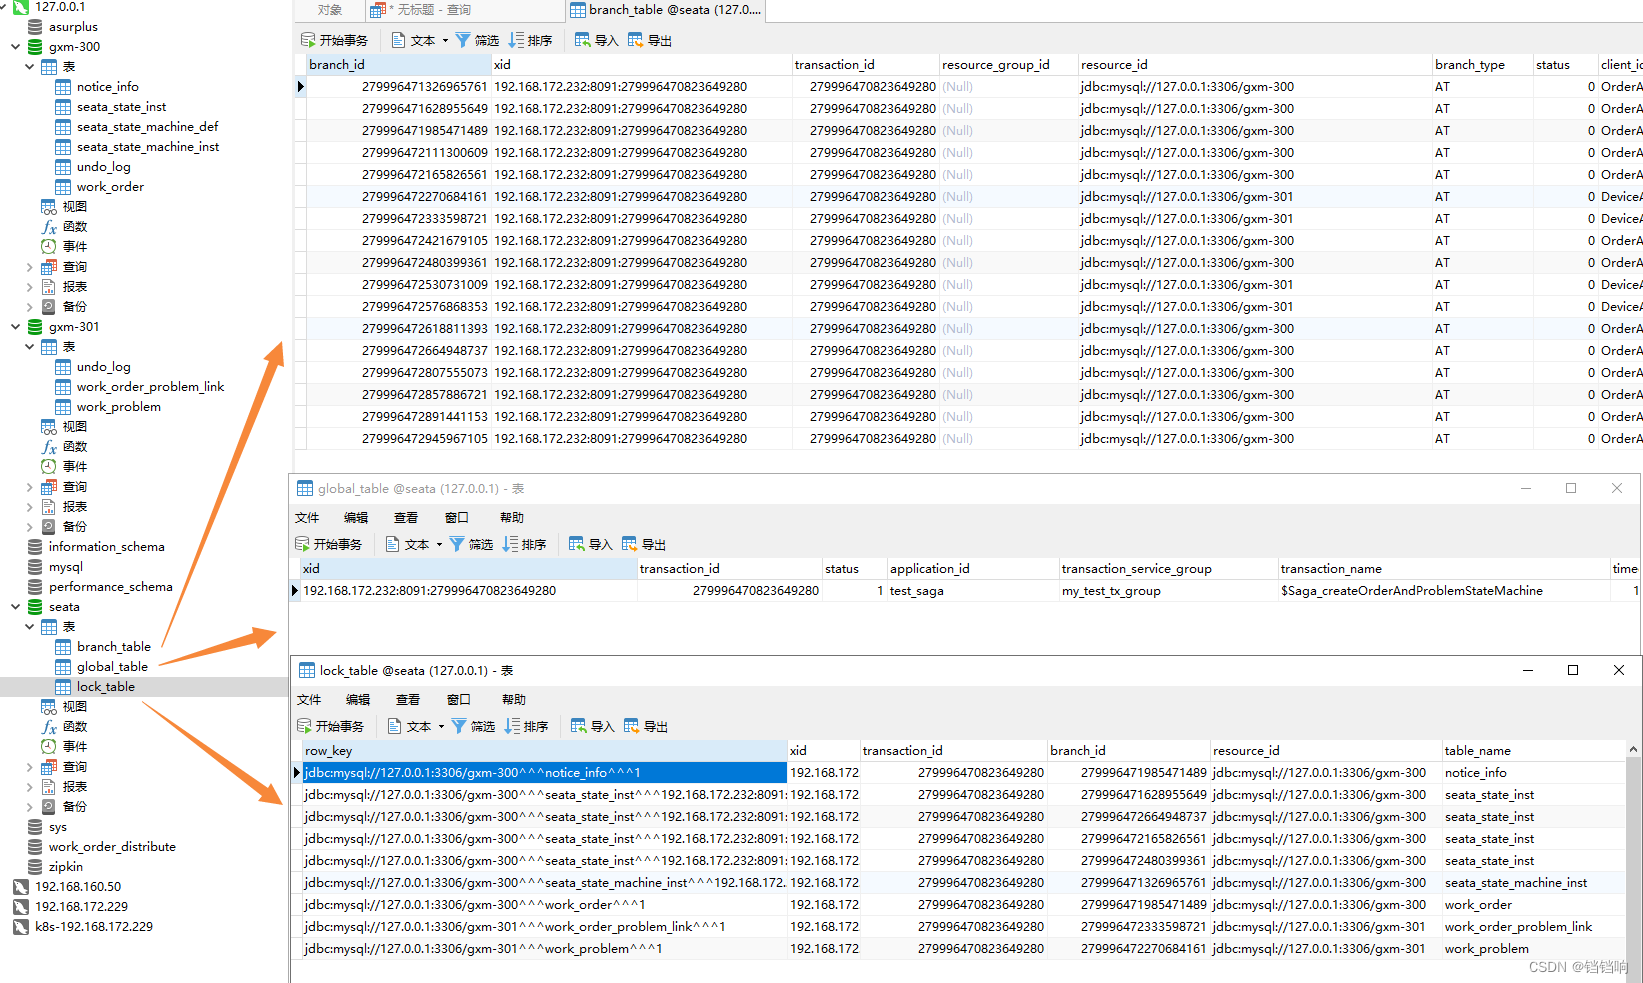Click the asurplus database icon
The height and width of the screenshot is (983, 1643).
coord(35,27)
